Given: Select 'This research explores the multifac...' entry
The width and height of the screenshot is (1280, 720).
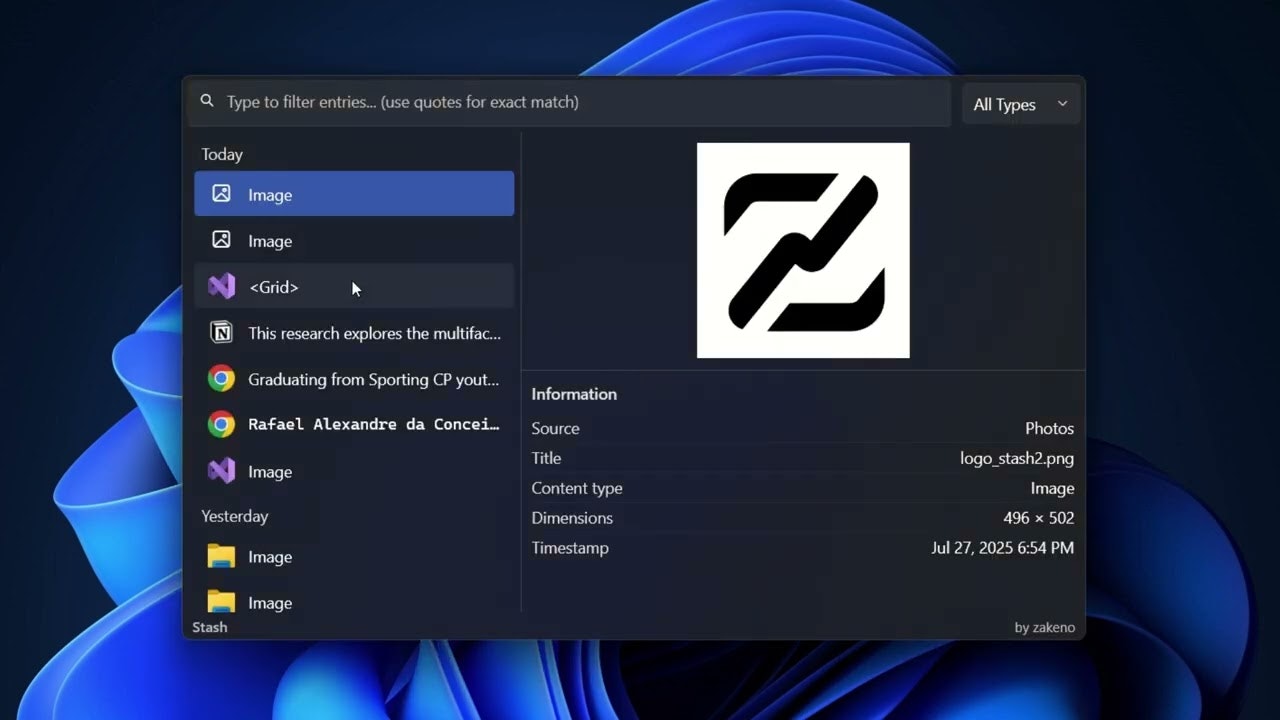Looking at the screenshot, I should (354, 333).
